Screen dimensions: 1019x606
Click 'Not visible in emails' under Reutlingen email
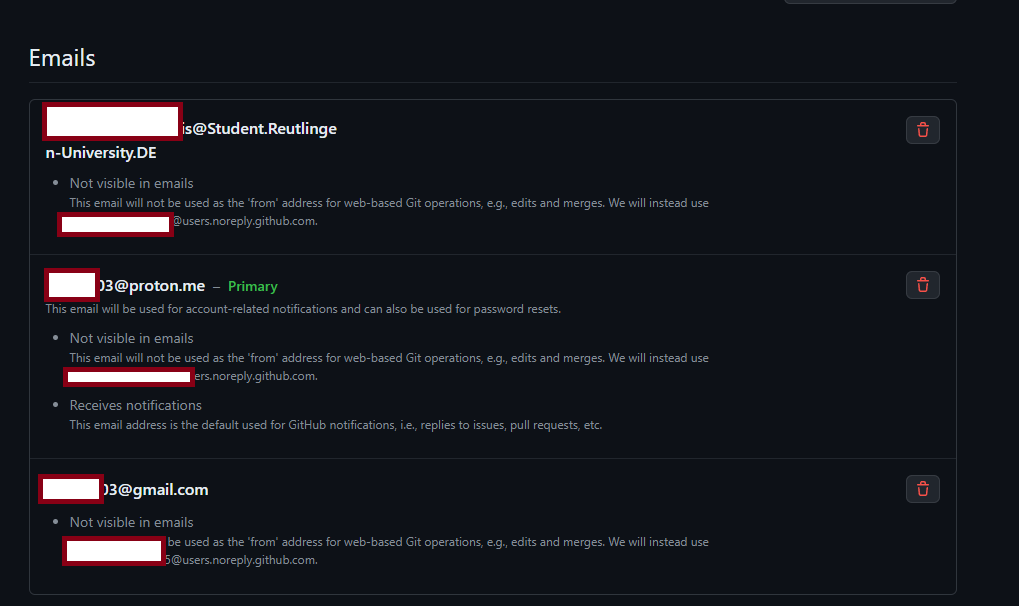pyautogui.click(x=131, y=183)
